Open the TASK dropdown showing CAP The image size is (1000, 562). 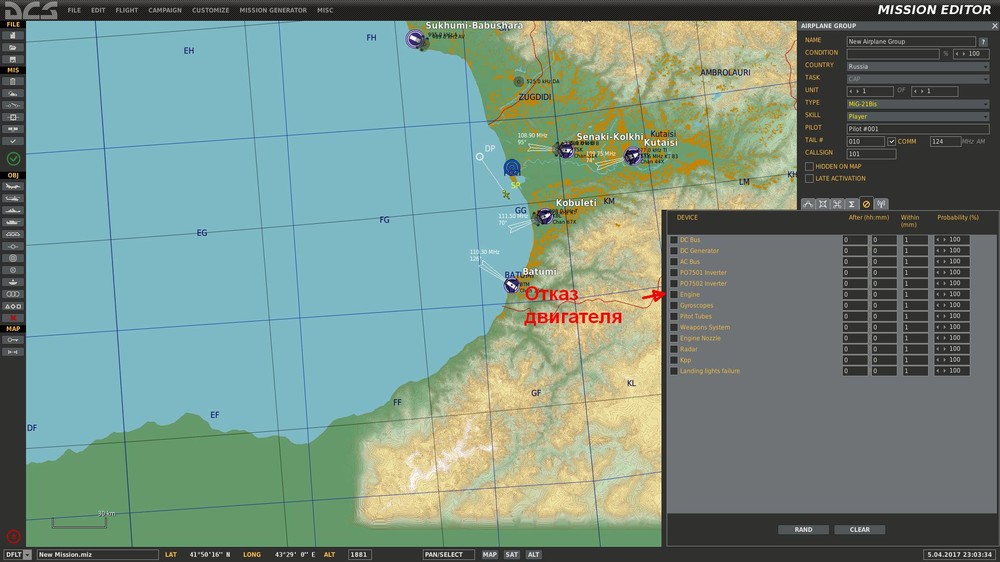click(918, 79)
